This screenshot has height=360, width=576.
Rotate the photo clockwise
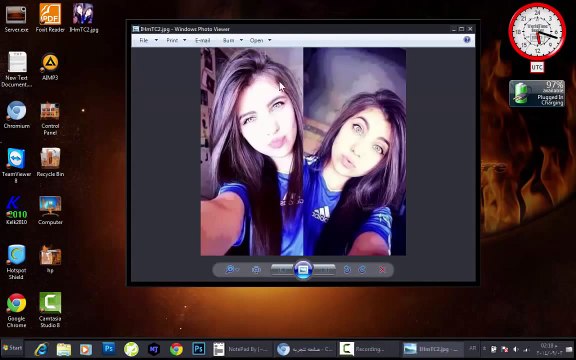[362, 270]
